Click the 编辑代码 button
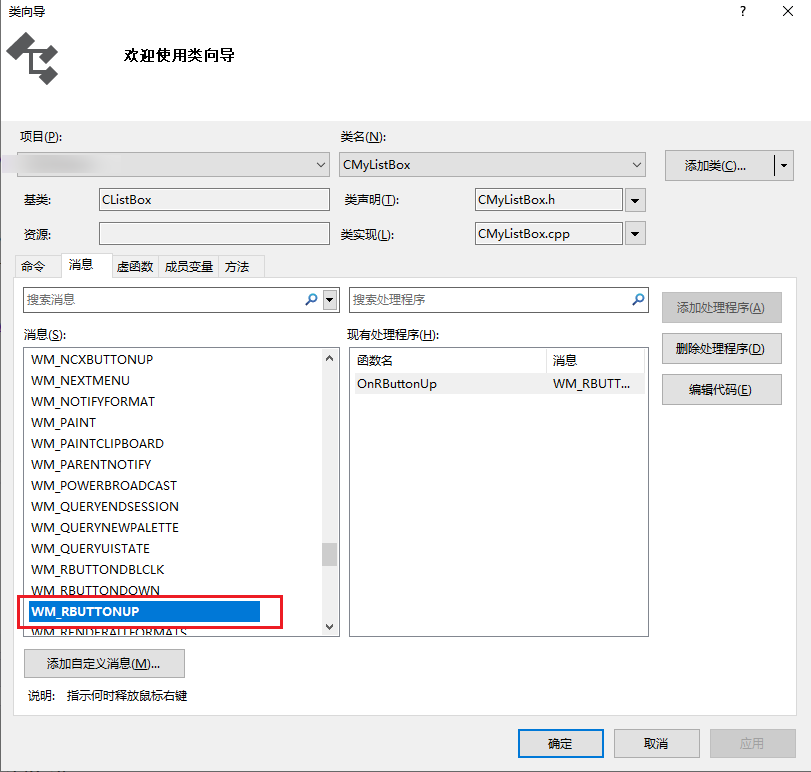This screenshot has width=811, height=772. pyautogui.click(x=721, y=390)
